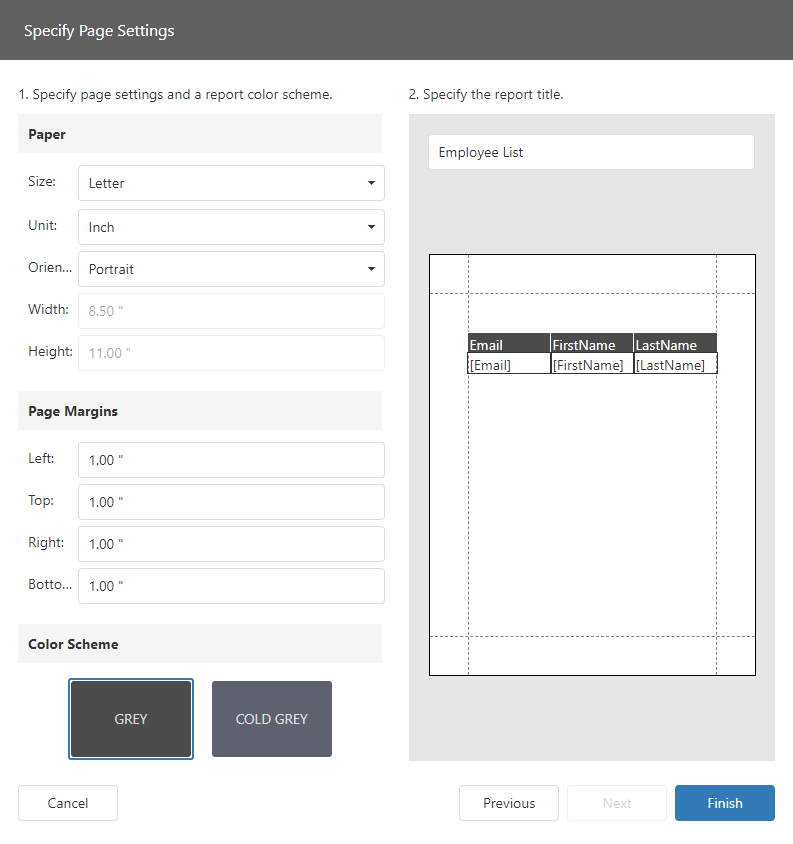Go back with the Previous button

click(509, 803)
